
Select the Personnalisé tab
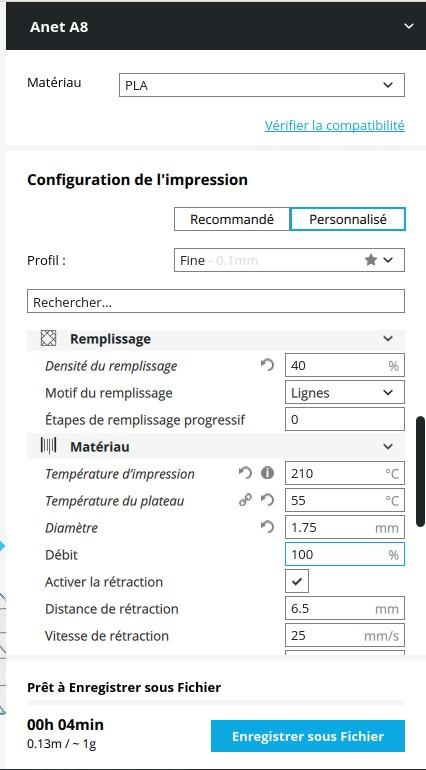(x=348, y=220)
